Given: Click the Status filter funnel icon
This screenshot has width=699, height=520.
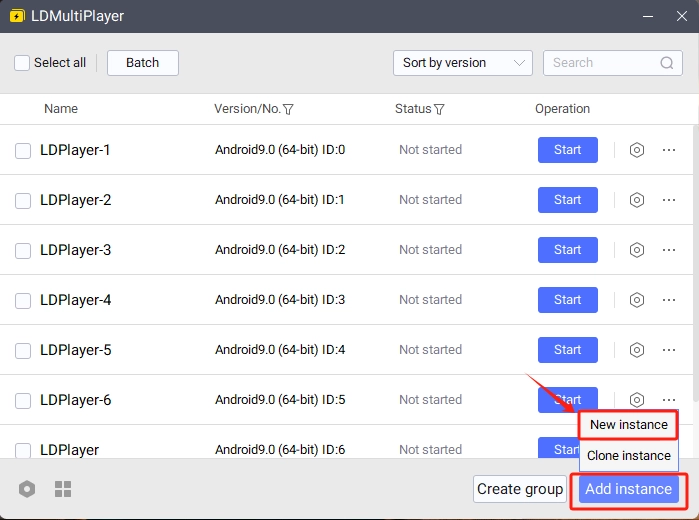Looking at the screenshot, I should pos(439,109).
